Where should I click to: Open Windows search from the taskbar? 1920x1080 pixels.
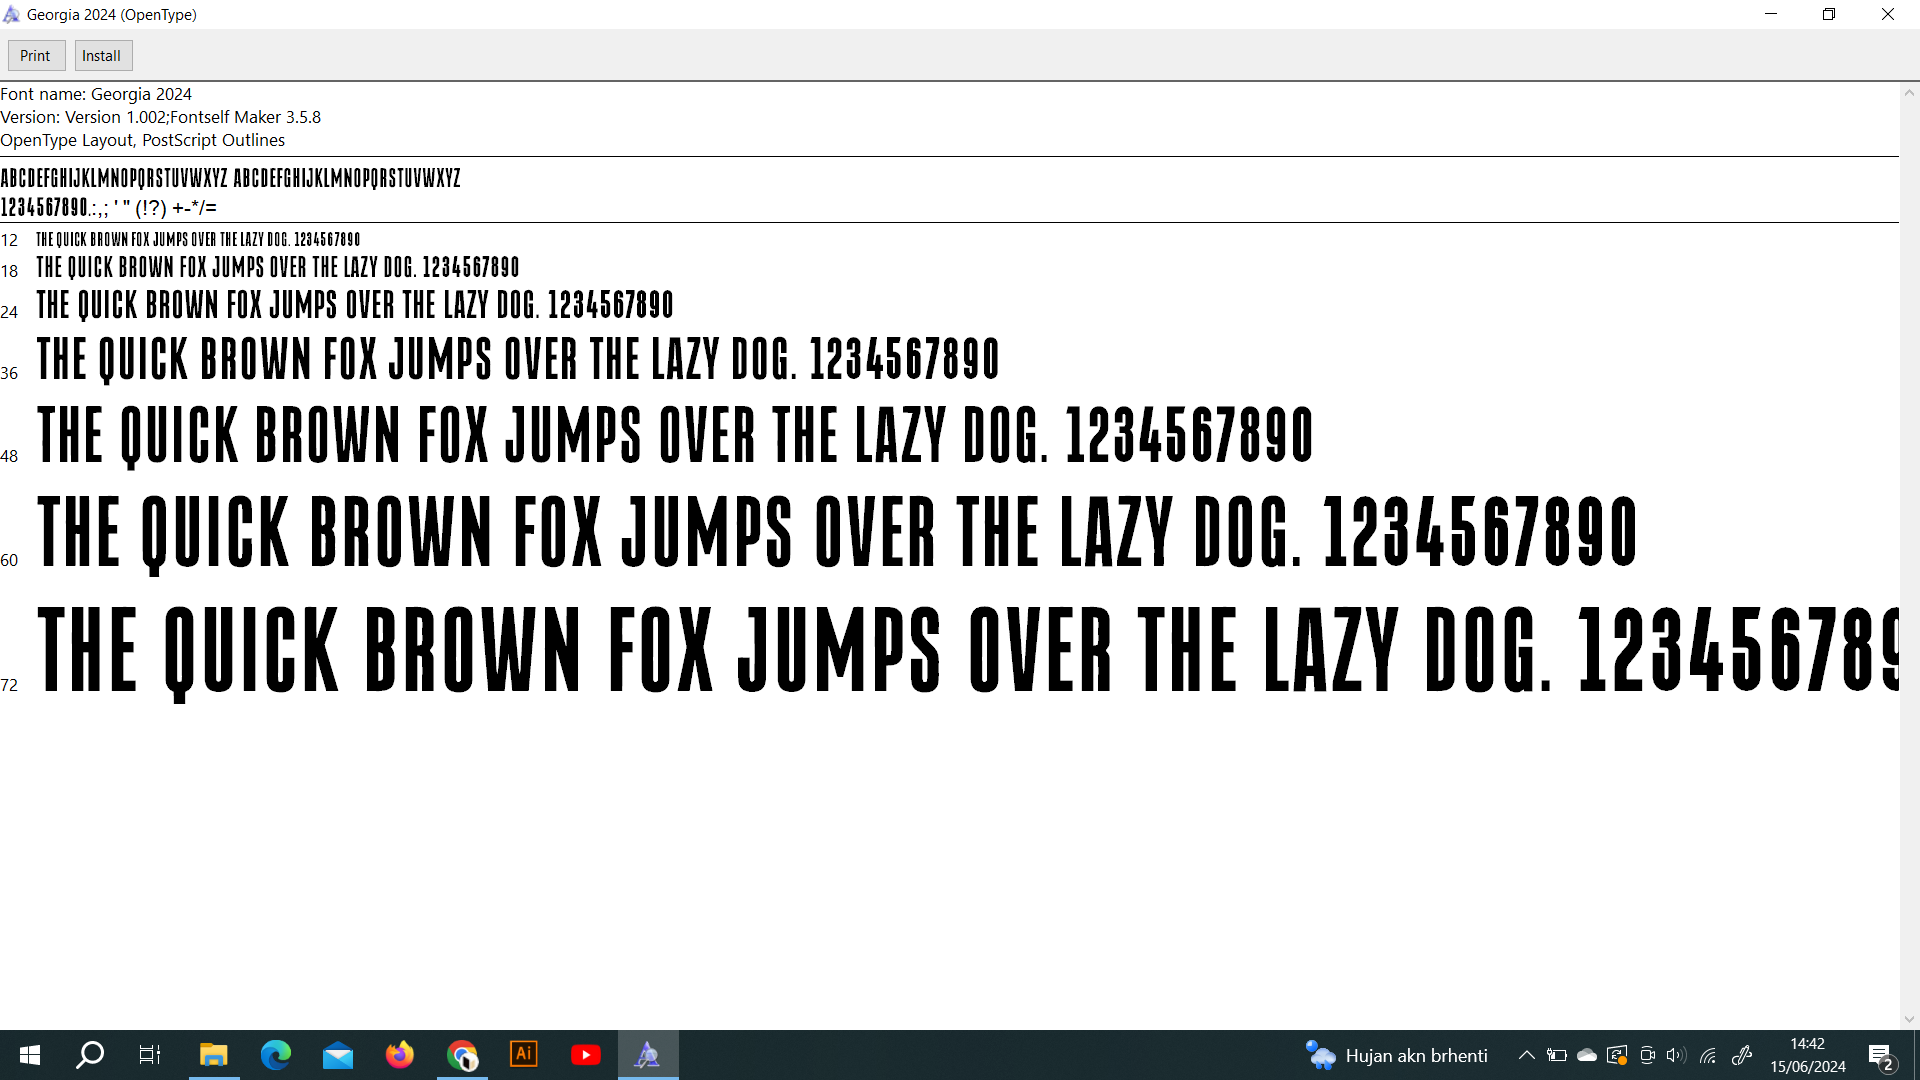pyautogui.click(x=90, y=1055)
